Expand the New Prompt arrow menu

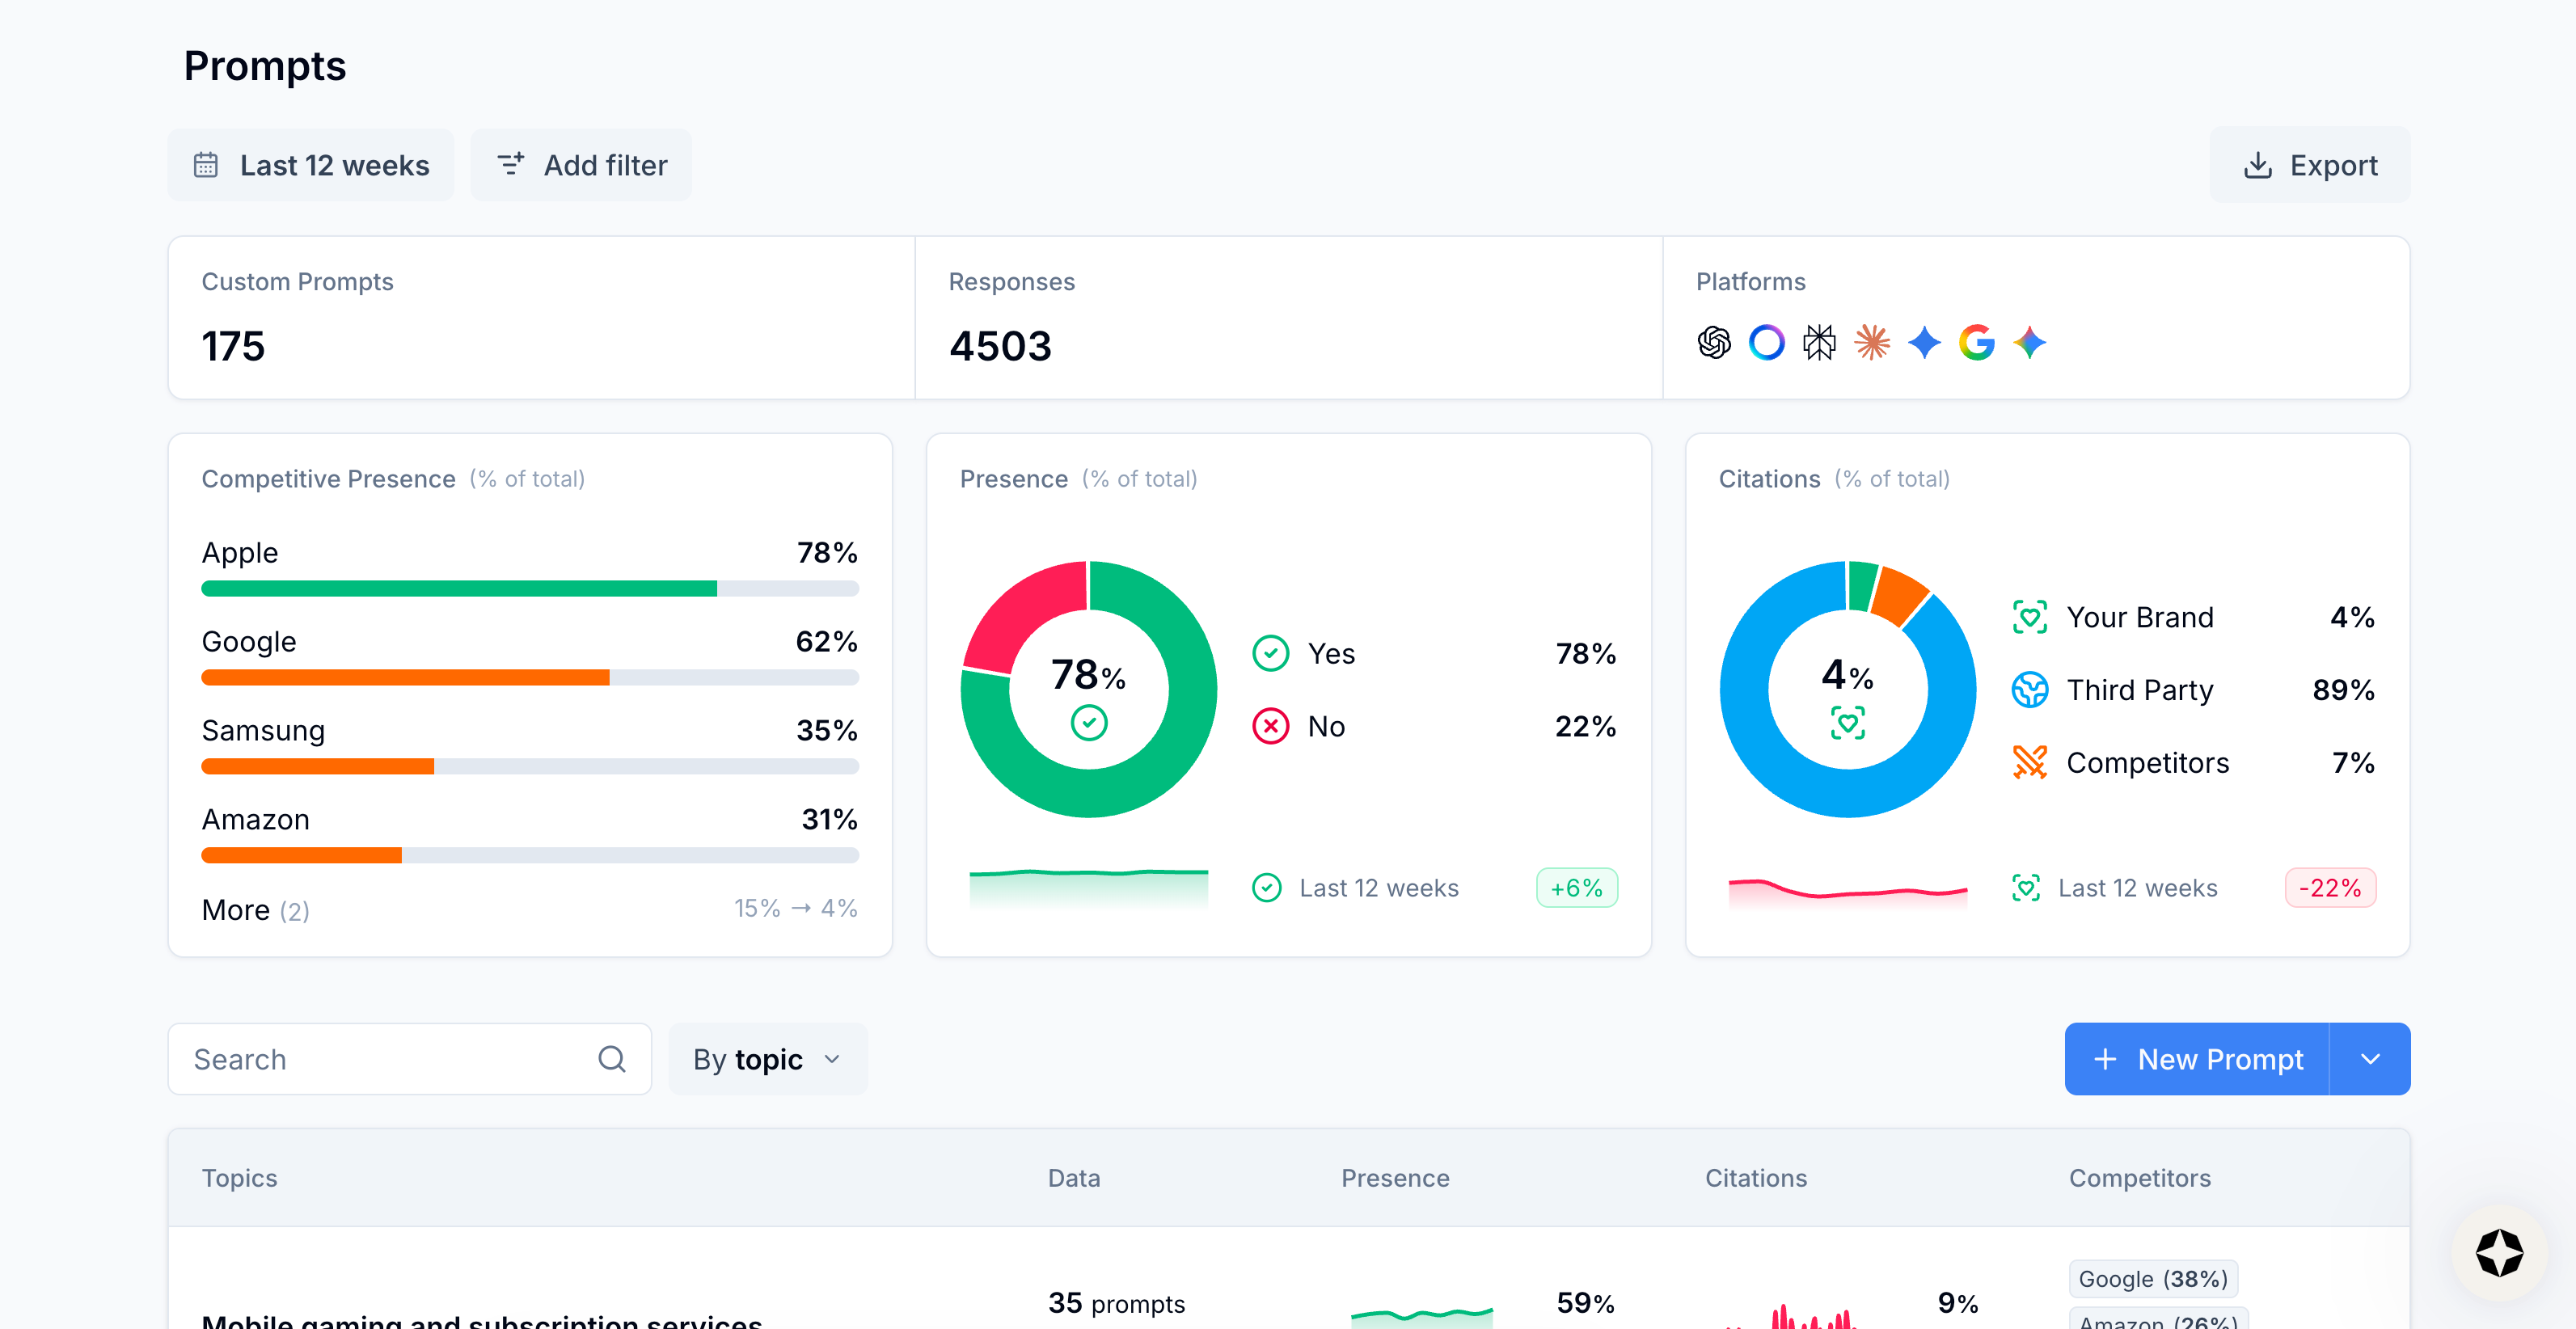point(2369,1059)
